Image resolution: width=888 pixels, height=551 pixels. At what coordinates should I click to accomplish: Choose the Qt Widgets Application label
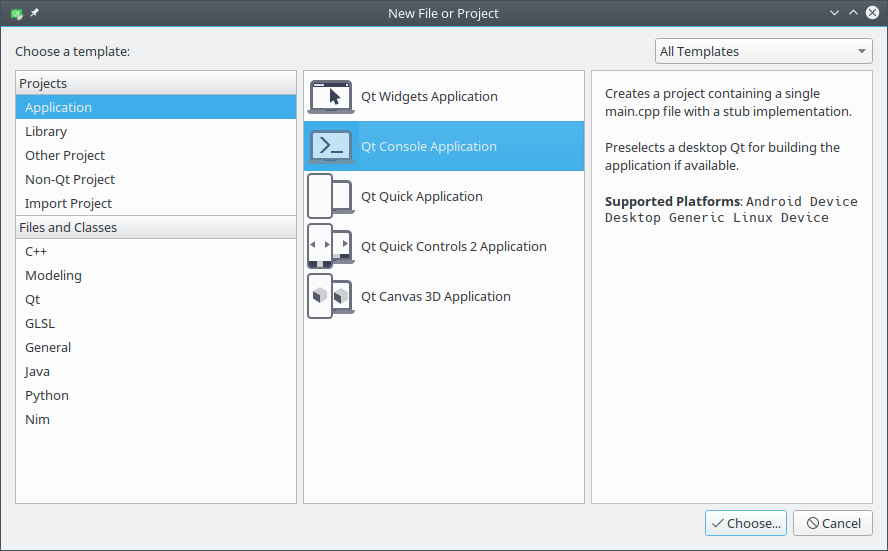pos(429,96)
